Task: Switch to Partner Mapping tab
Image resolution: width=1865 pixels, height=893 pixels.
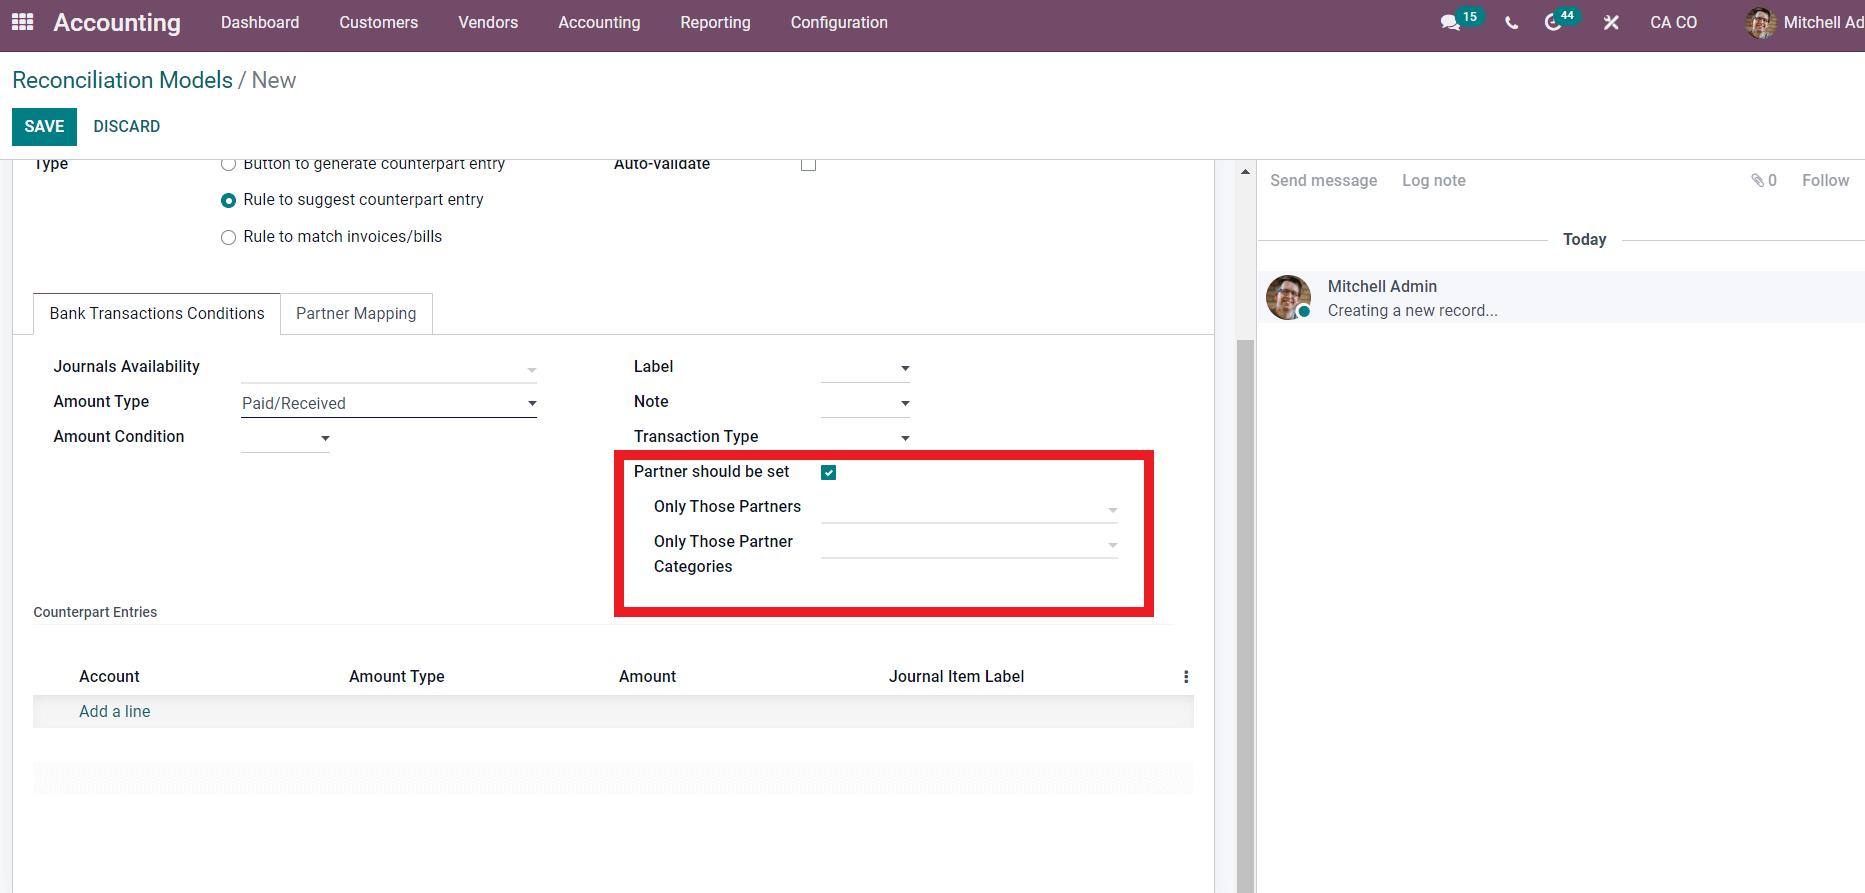Action: 356,314
